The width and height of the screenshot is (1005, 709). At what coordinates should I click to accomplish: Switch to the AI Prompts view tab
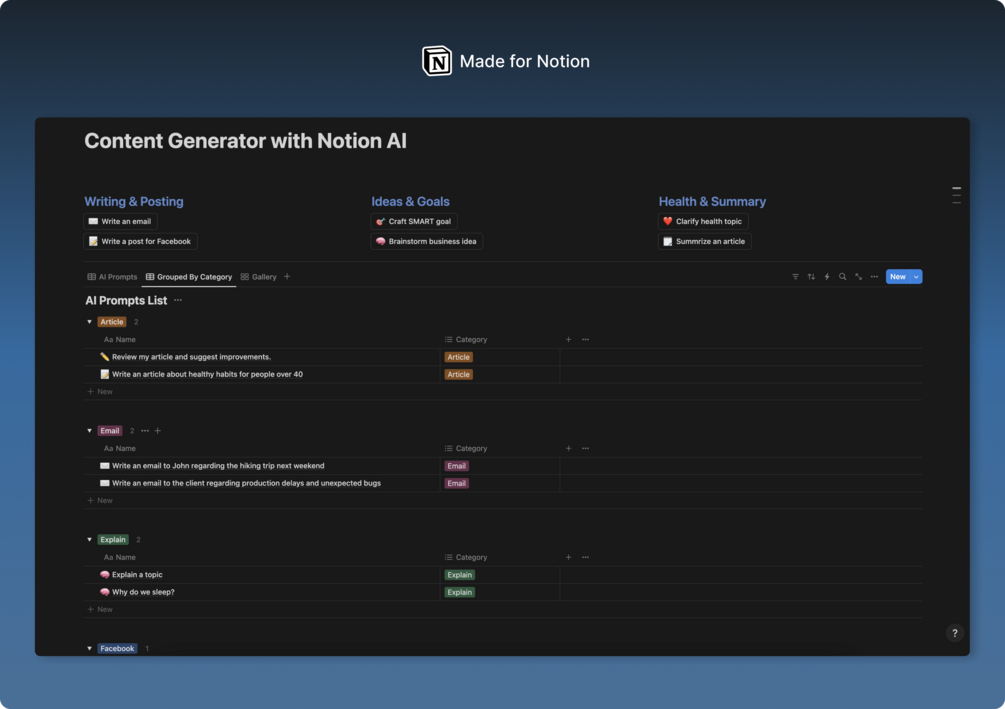tap(112, 277)
